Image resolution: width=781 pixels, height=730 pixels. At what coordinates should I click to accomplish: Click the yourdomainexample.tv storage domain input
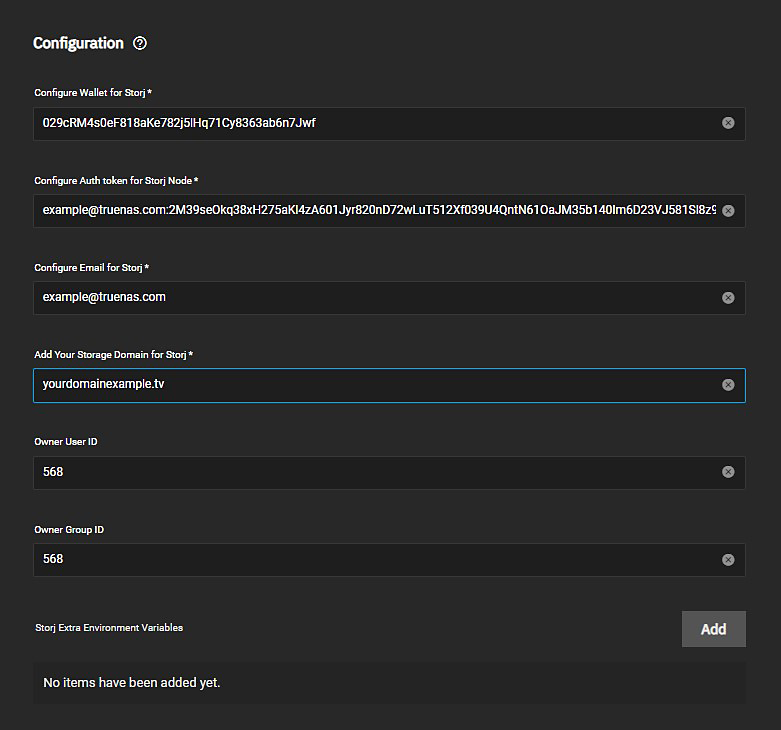tap(370, 385)
